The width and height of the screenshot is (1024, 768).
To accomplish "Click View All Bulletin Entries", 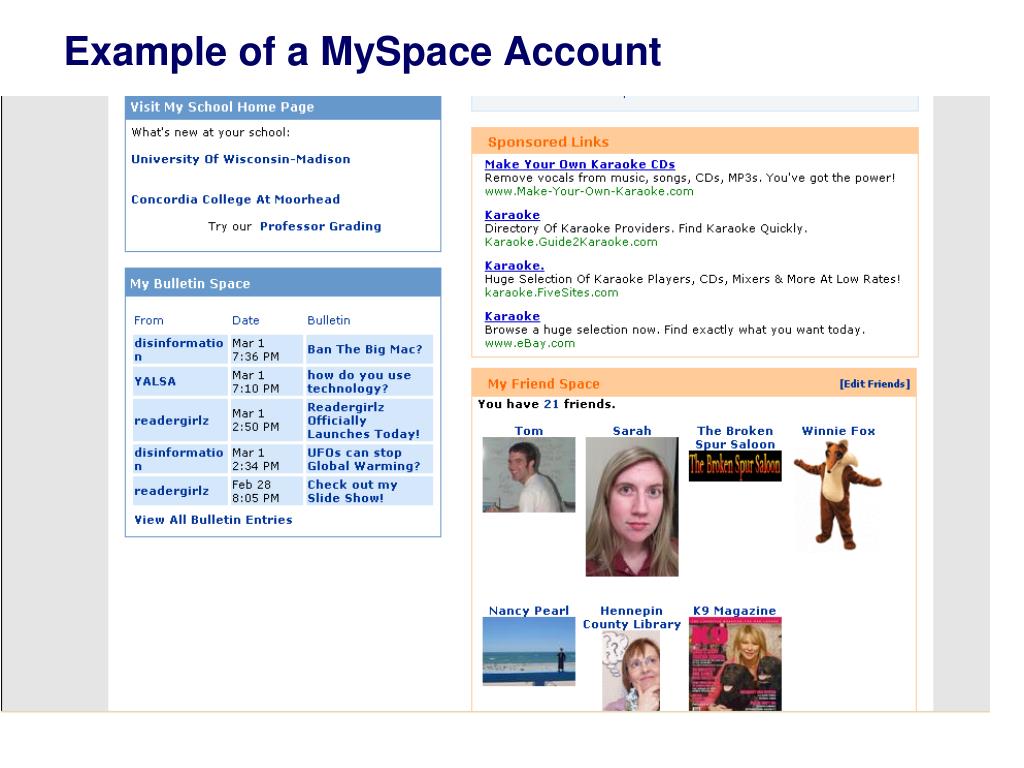I will 213,520.
